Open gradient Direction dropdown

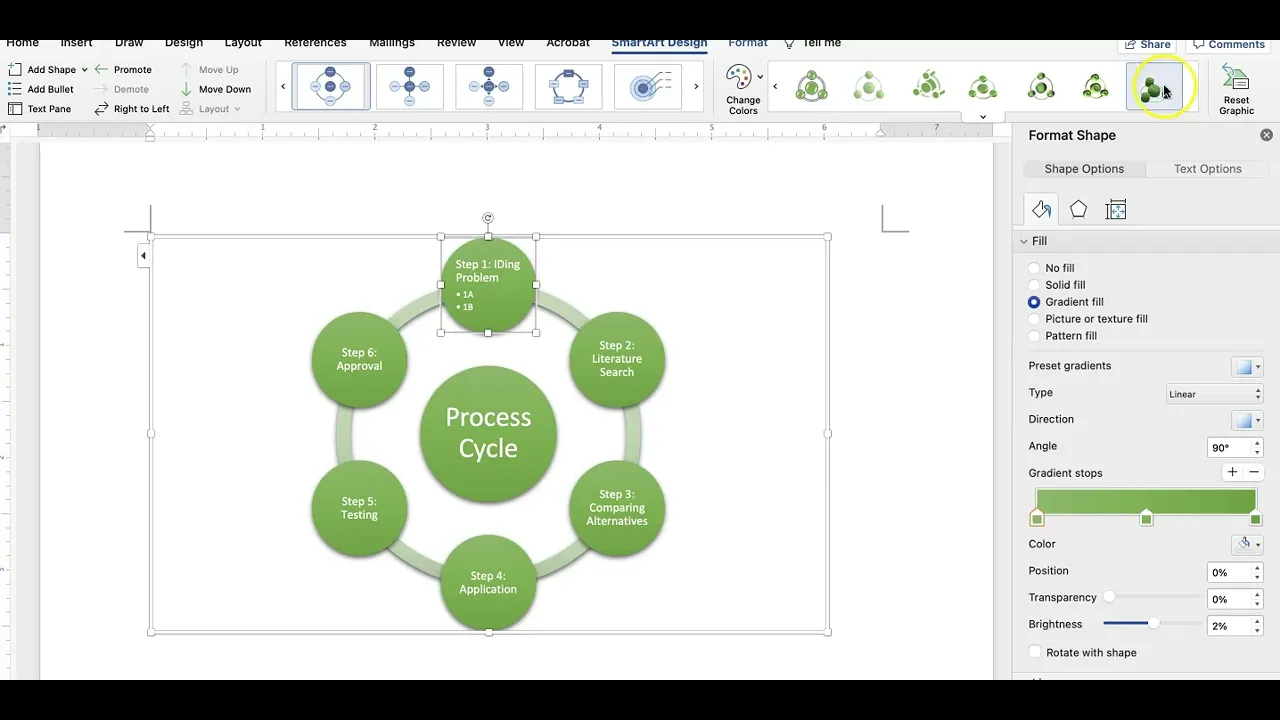(1248, 421)
